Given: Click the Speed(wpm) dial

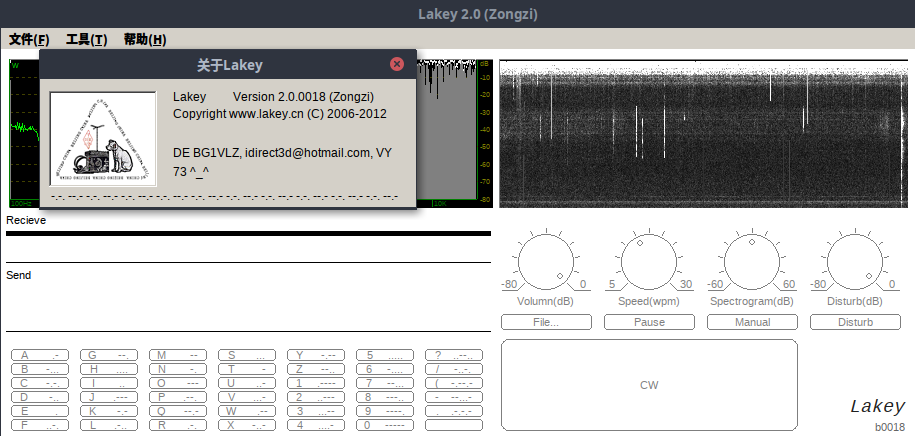Looking at the screenshot, I should 648,262.
